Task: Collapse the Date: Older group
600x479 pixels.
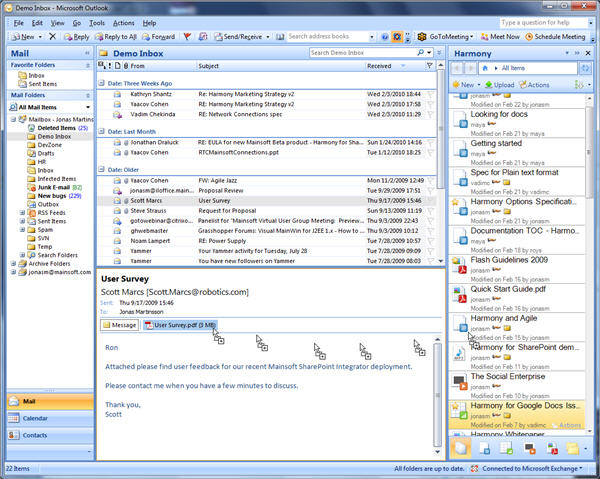Action: [102, 169]
